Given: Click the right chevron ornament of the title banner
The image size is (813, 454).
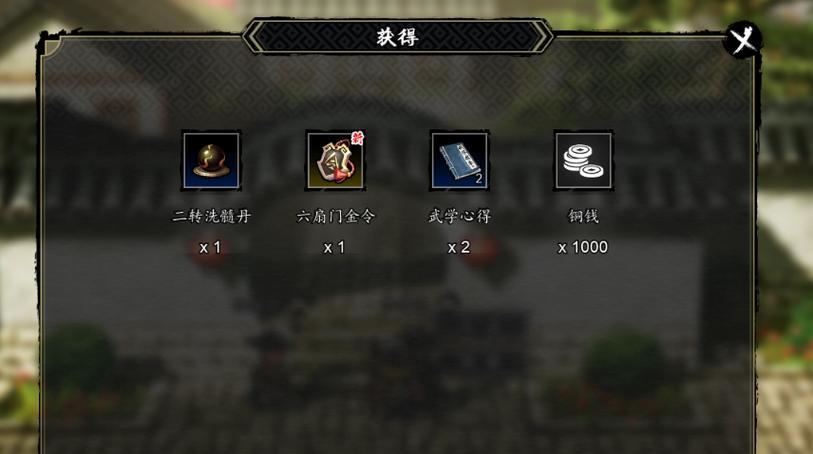Looking at the screenshot, I should tap(542, 36).
